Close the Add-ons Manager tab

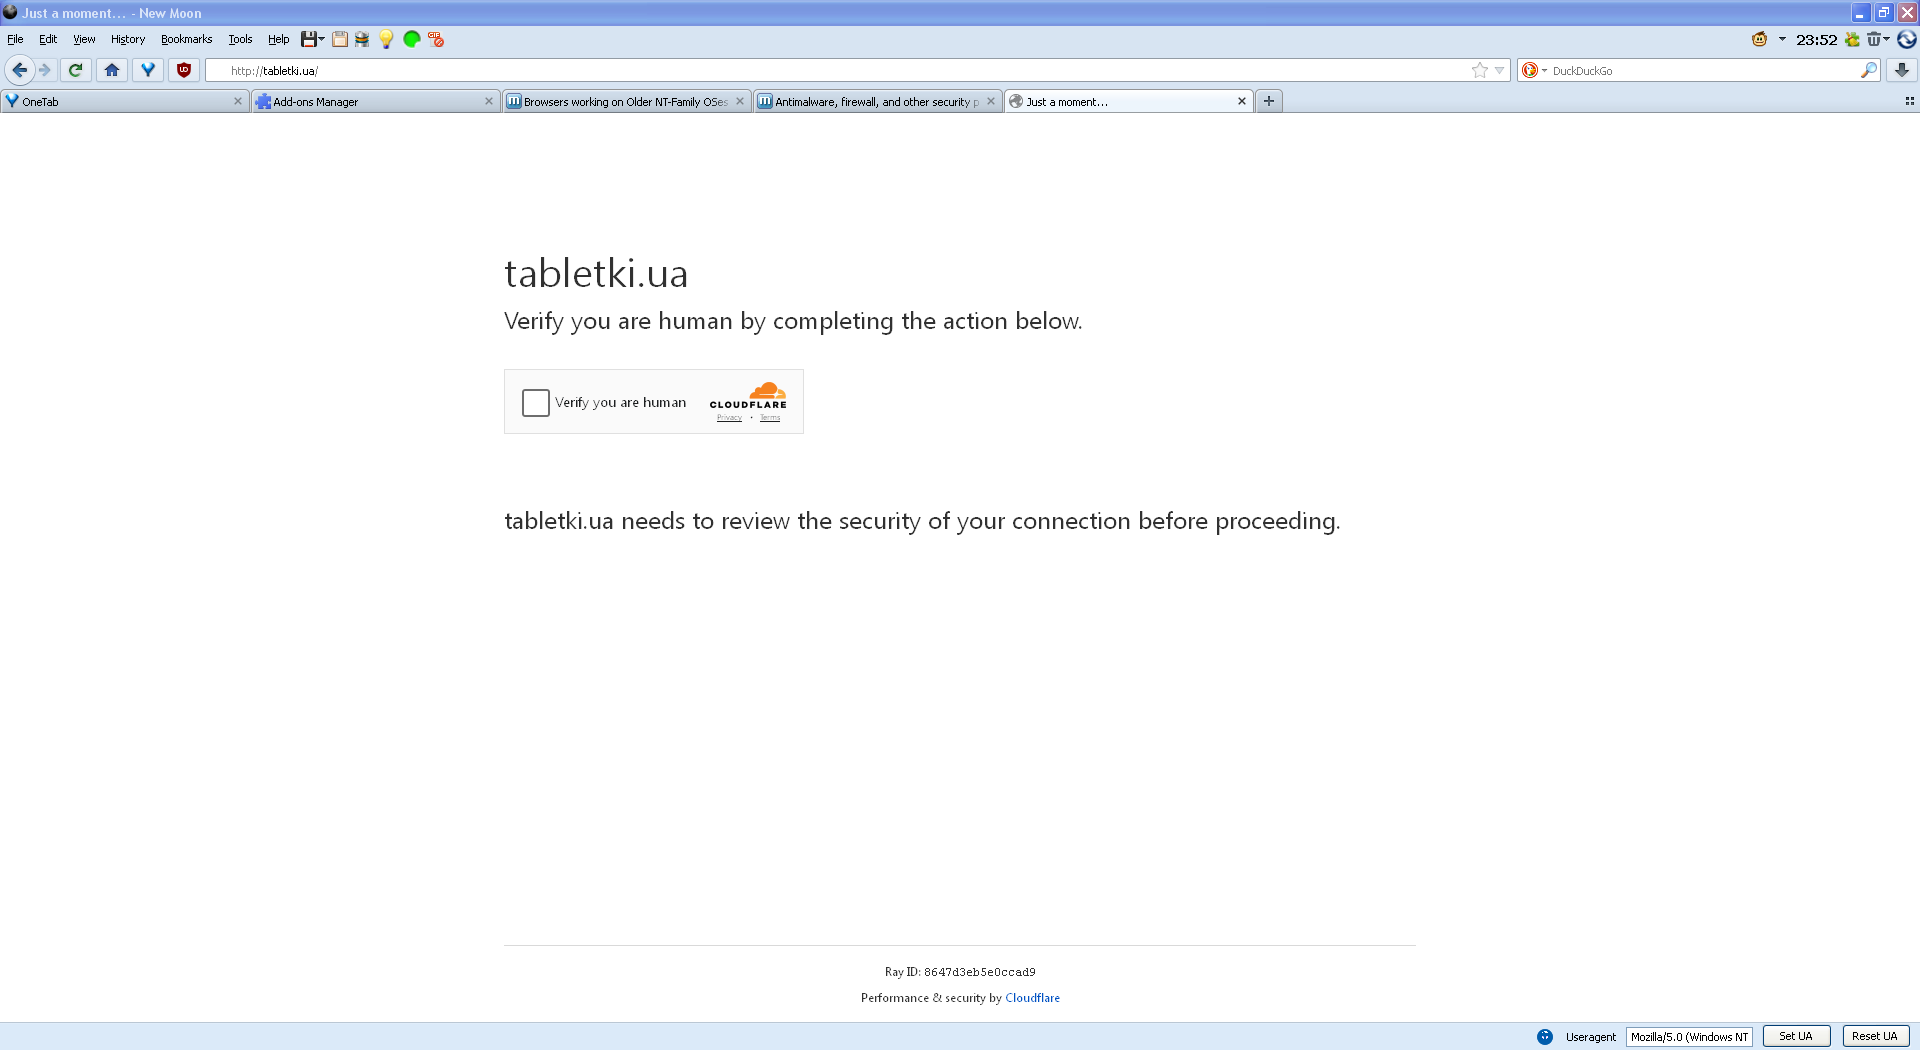click(489, 101)
